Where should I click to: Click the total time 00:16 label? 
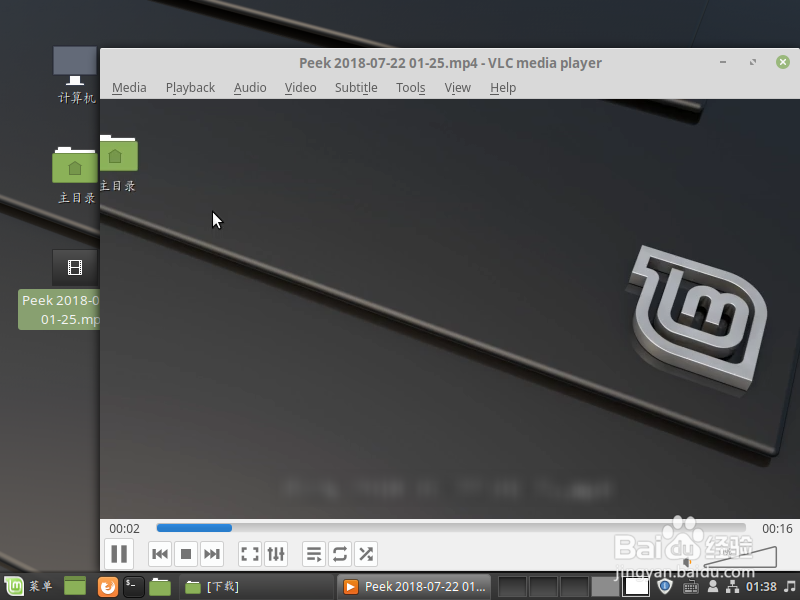pyautogui.click(x=777, y=529)
